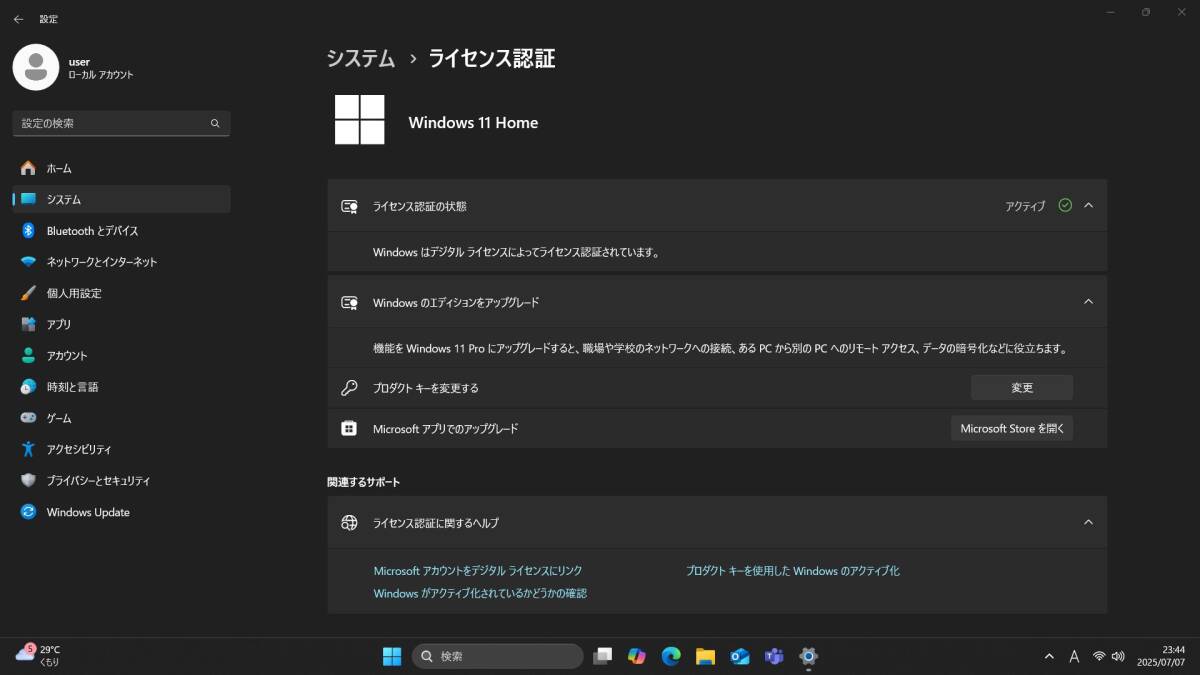Open the Wi-Fi network tray icon
The width and height of the screenshot is (1200, 675).
coord(1099,656)
